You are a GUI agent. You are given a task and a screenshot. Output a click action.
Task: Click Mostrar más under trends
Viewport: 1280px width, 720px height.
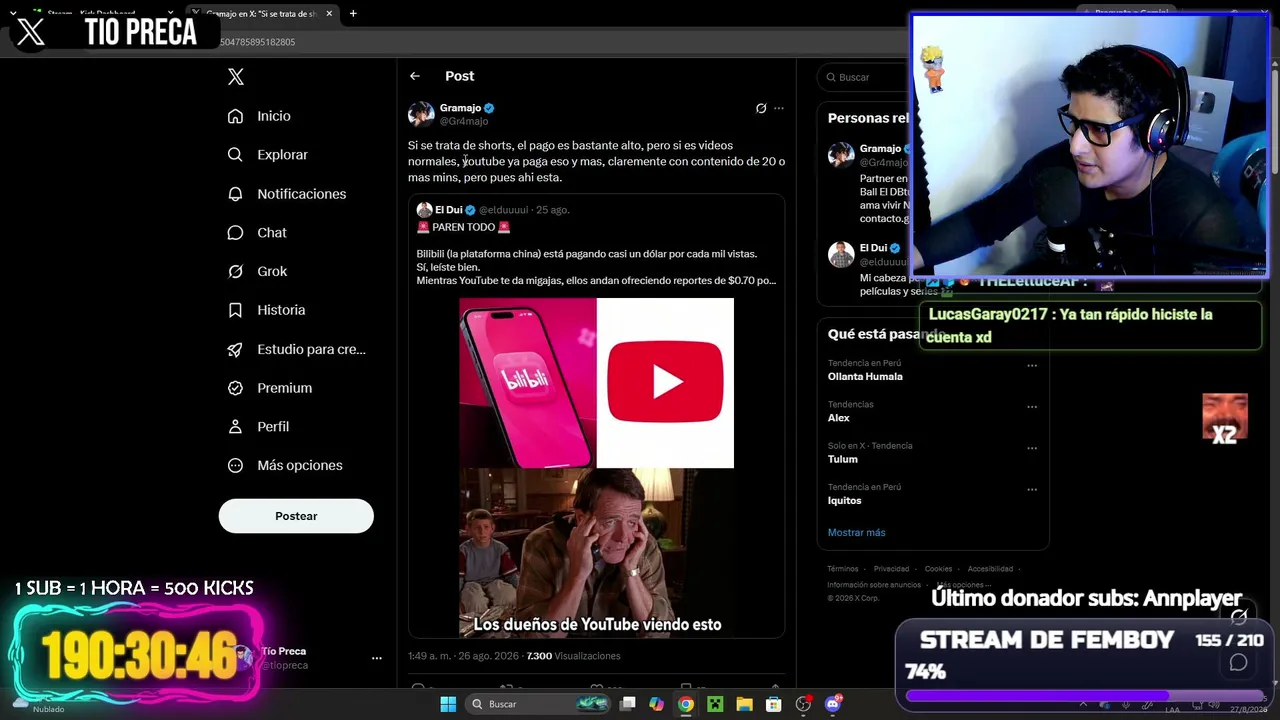tap(856, 533)
